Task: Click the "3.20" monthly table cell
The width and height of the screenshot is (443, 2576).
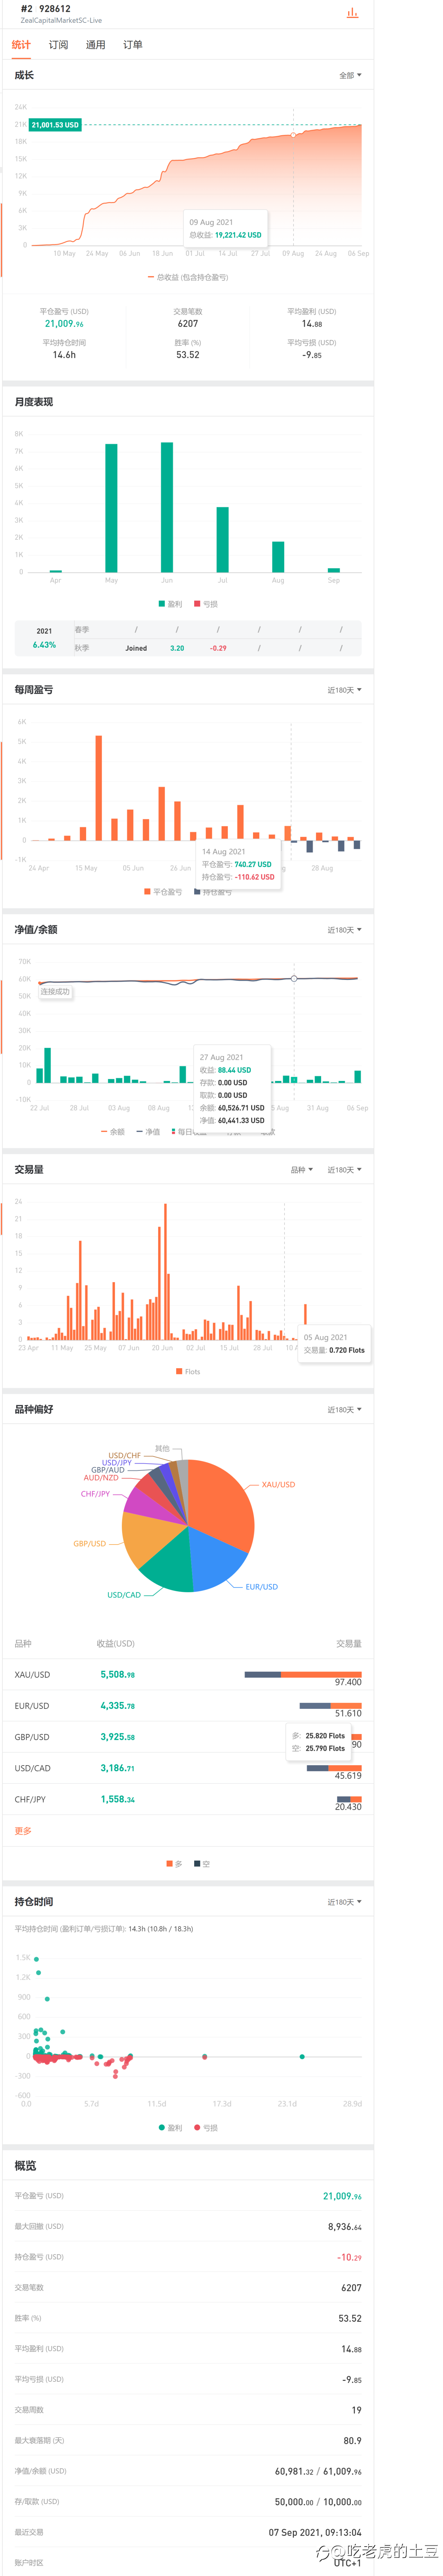Action: click(177, 648)
